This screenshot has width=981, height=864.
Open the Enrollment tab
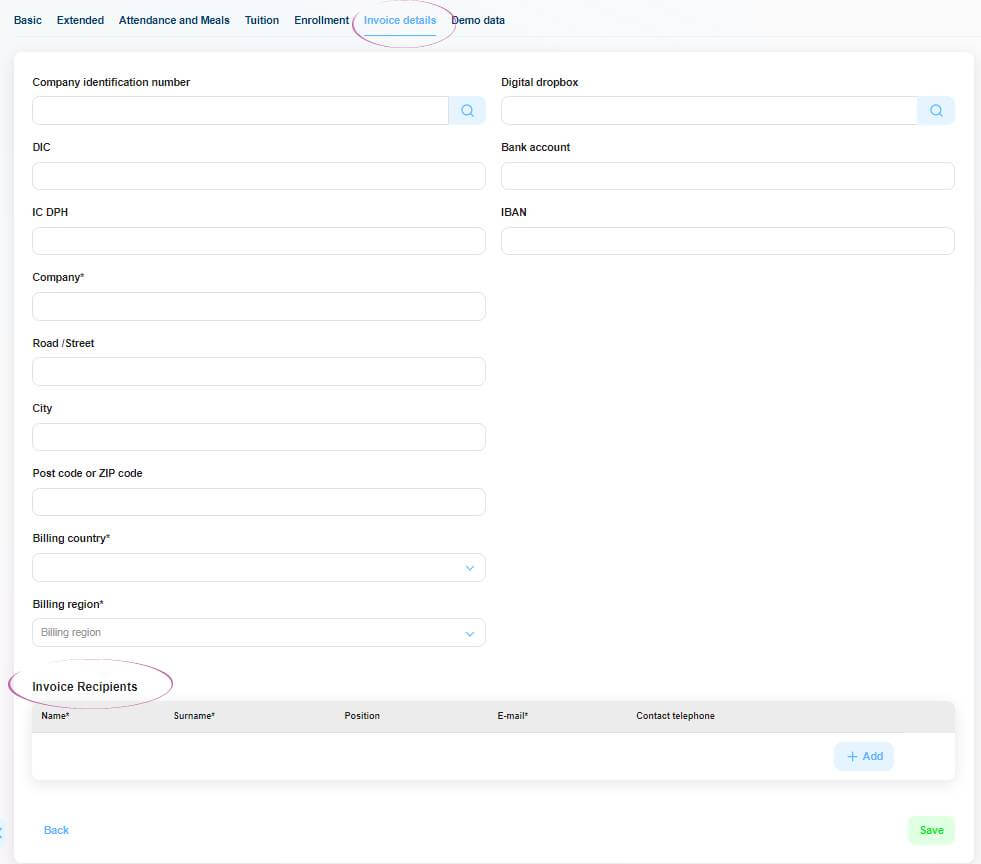pos(322,20)
